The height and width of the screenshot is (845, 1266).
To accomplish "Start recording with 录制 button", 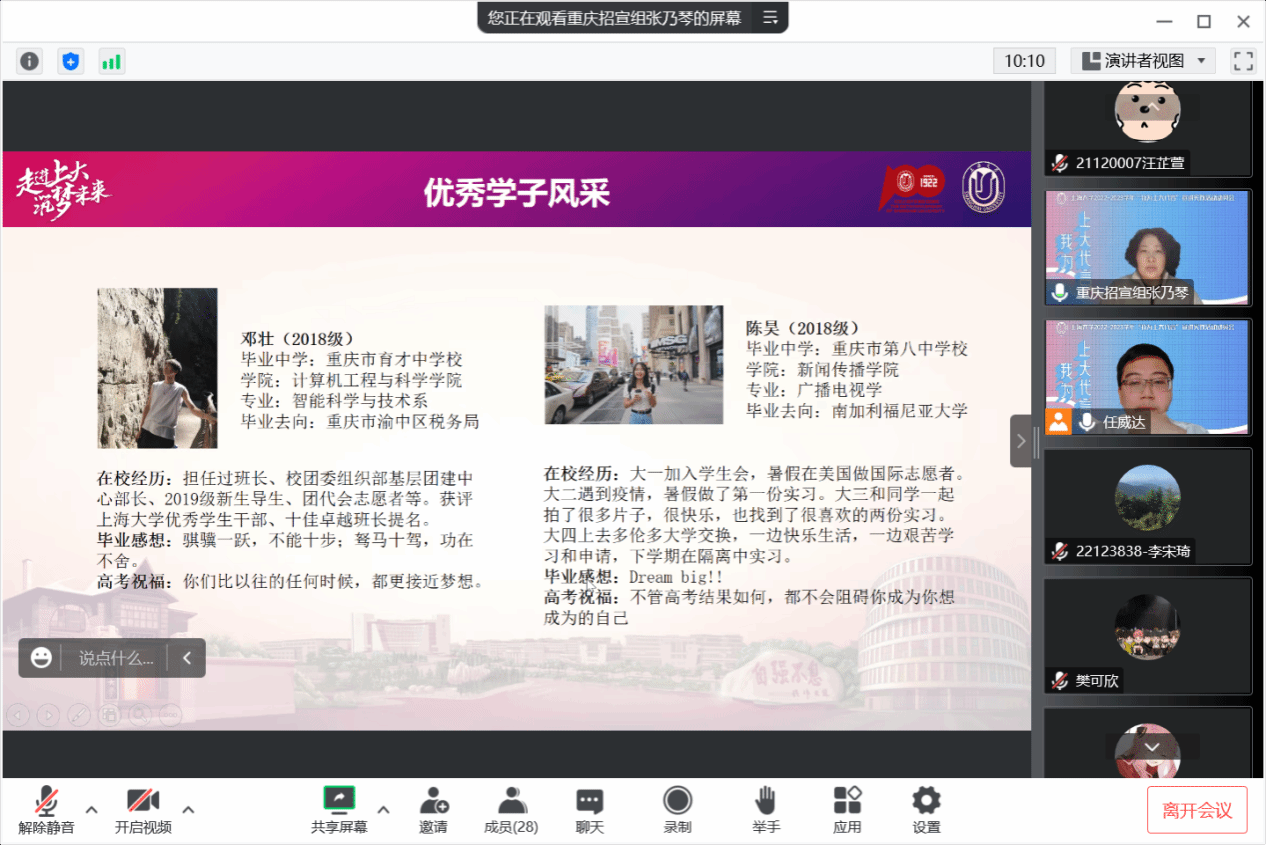I will [x=678, y=809].
